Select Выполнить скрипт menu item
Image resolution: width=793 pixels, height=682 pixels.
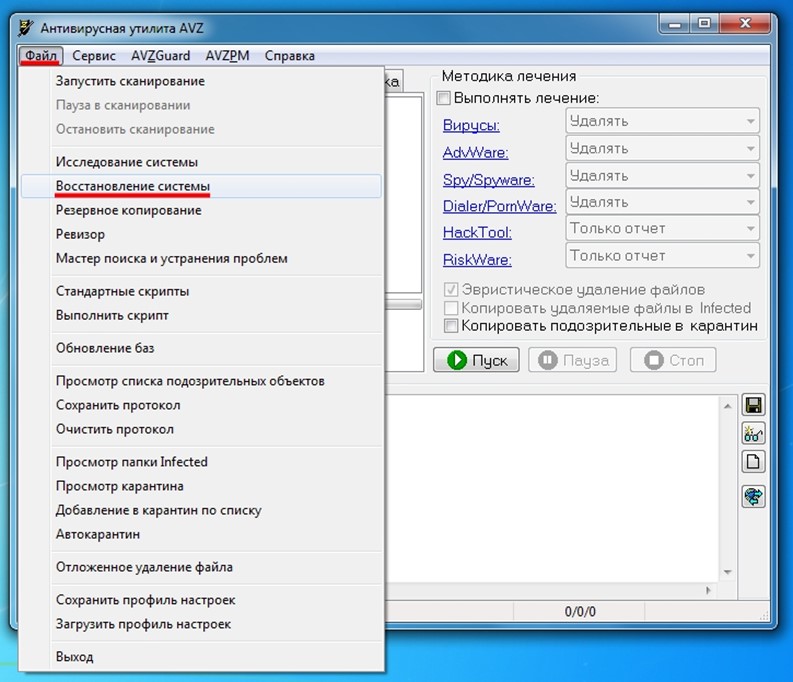point(201,315)
